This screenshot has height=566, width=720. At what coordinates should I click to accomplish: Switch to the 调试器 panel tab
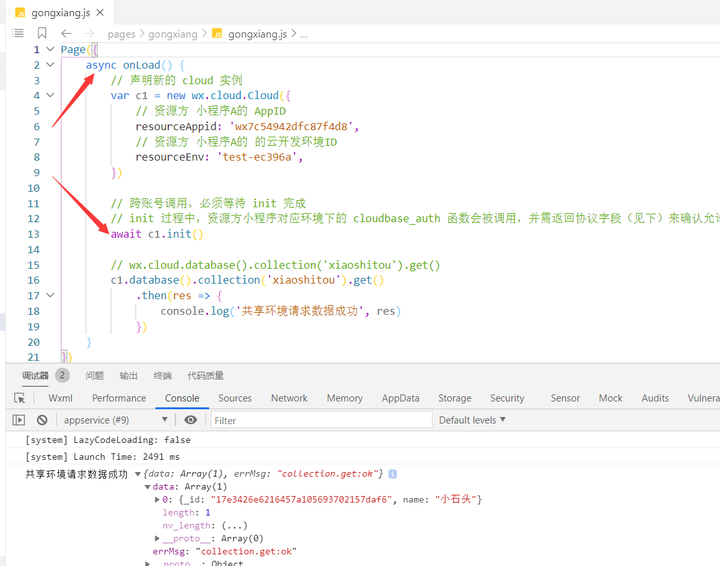click(x=35, y=375)
